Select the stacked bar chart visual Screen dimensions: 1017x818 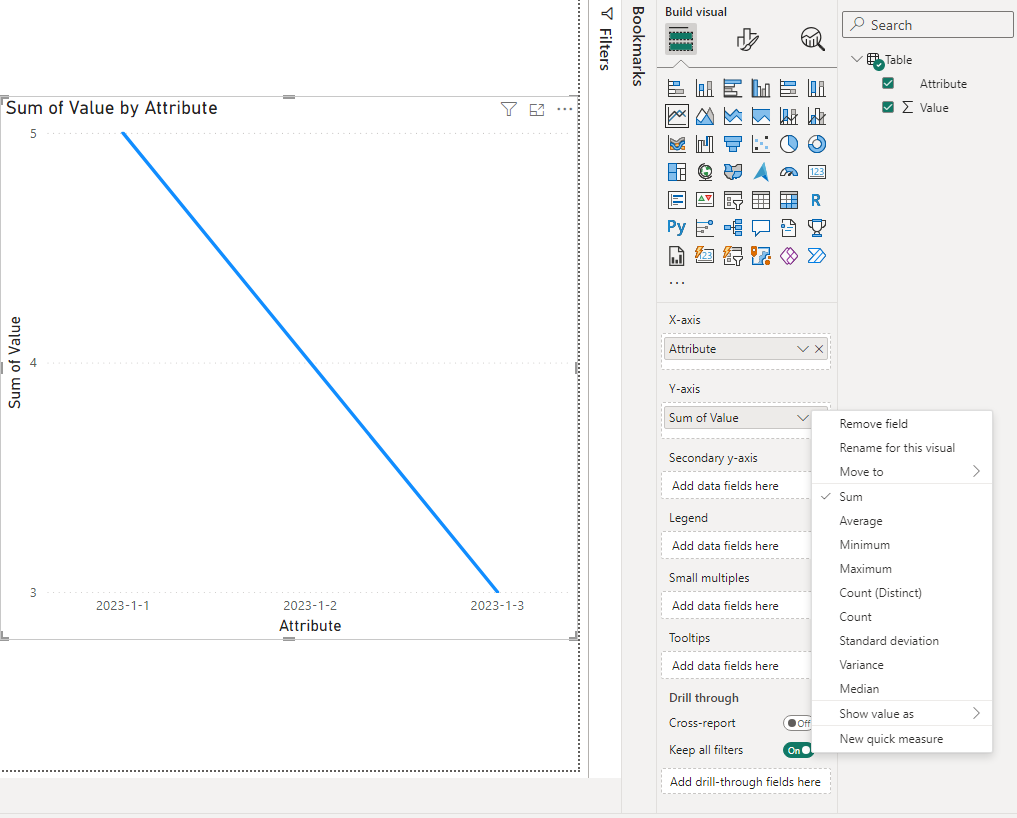(676, 88)
